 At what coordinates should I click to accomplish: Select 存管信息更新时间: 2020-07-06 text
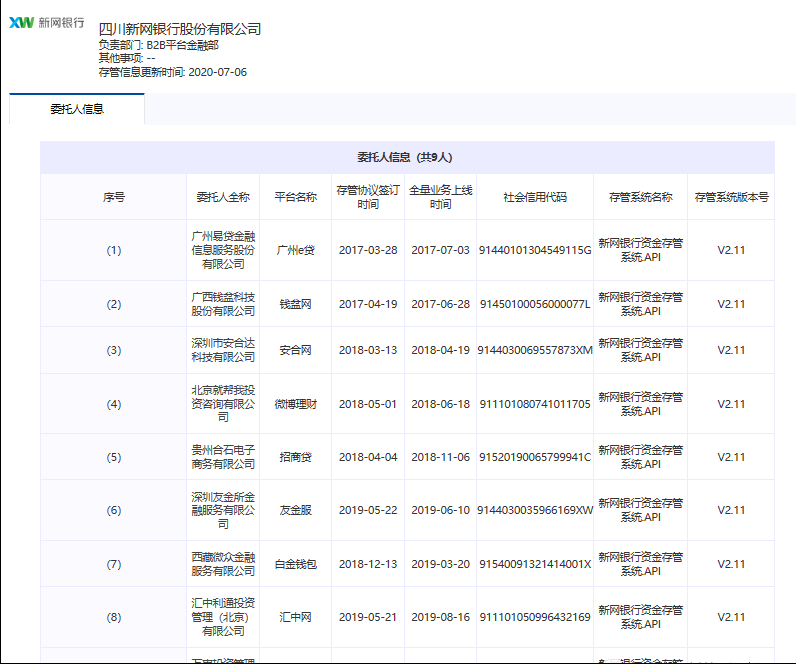tap(173, 72)
